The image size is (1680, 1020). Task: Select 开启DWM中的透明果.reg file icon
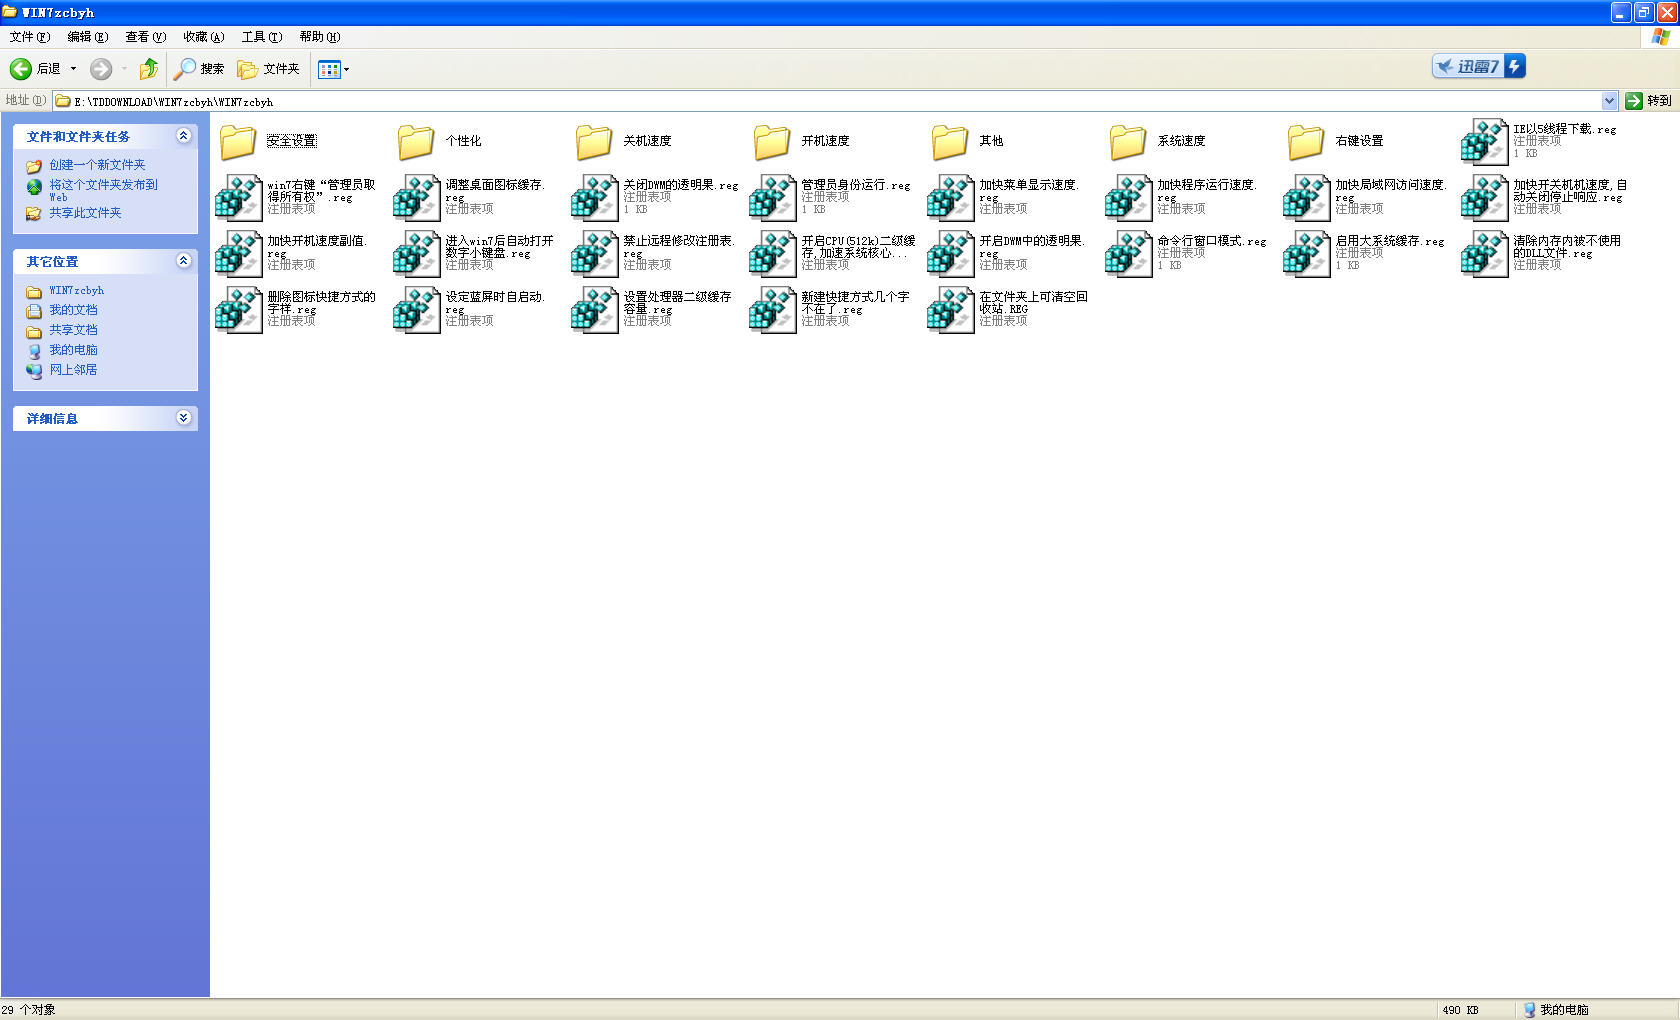[950, 254]
